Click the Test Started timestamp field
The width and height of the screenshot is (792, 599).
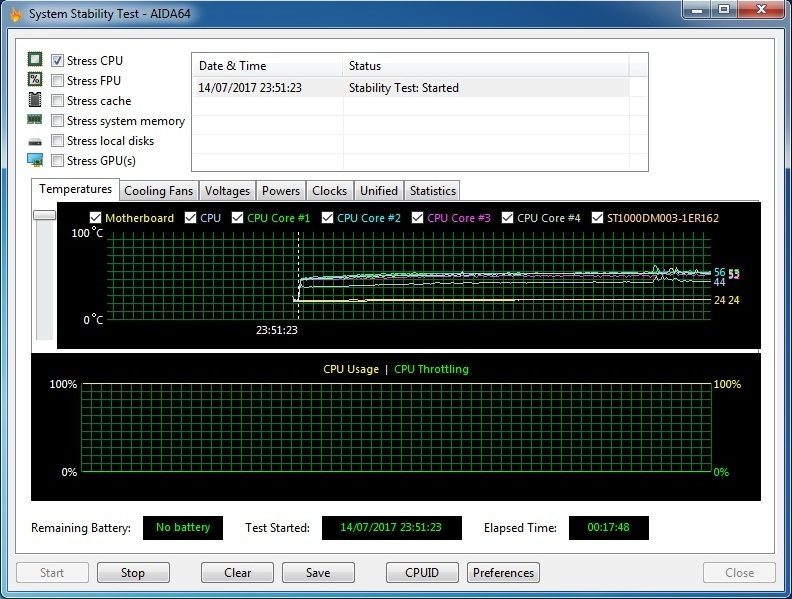click(x=391, y=528)
